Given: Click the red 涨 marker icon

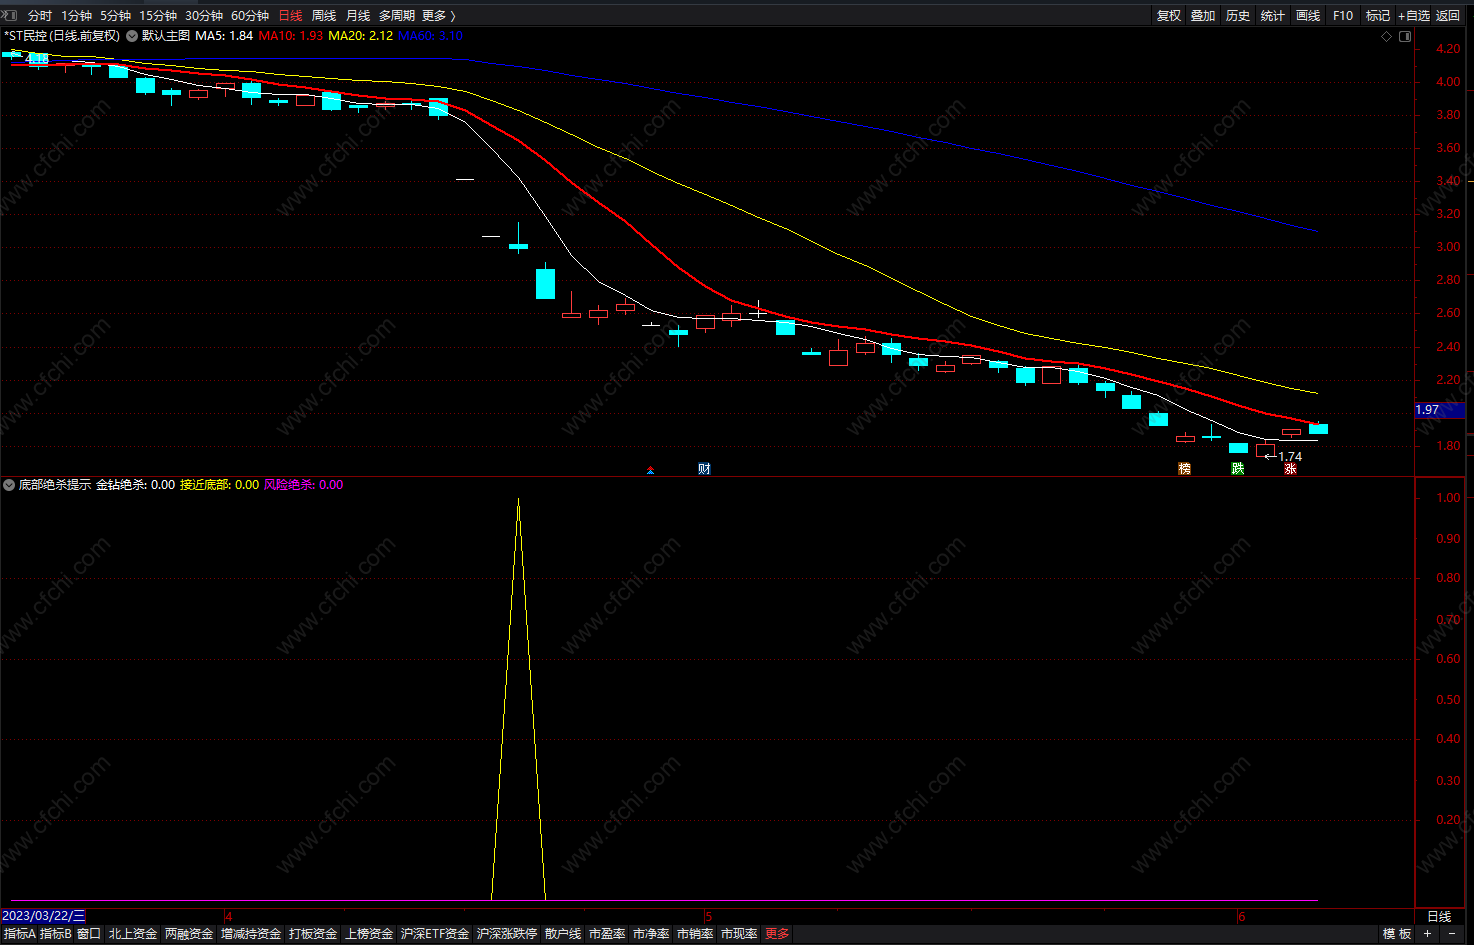Looking at the screenshot, I should pyautogui.click(x=1290, y=469).
